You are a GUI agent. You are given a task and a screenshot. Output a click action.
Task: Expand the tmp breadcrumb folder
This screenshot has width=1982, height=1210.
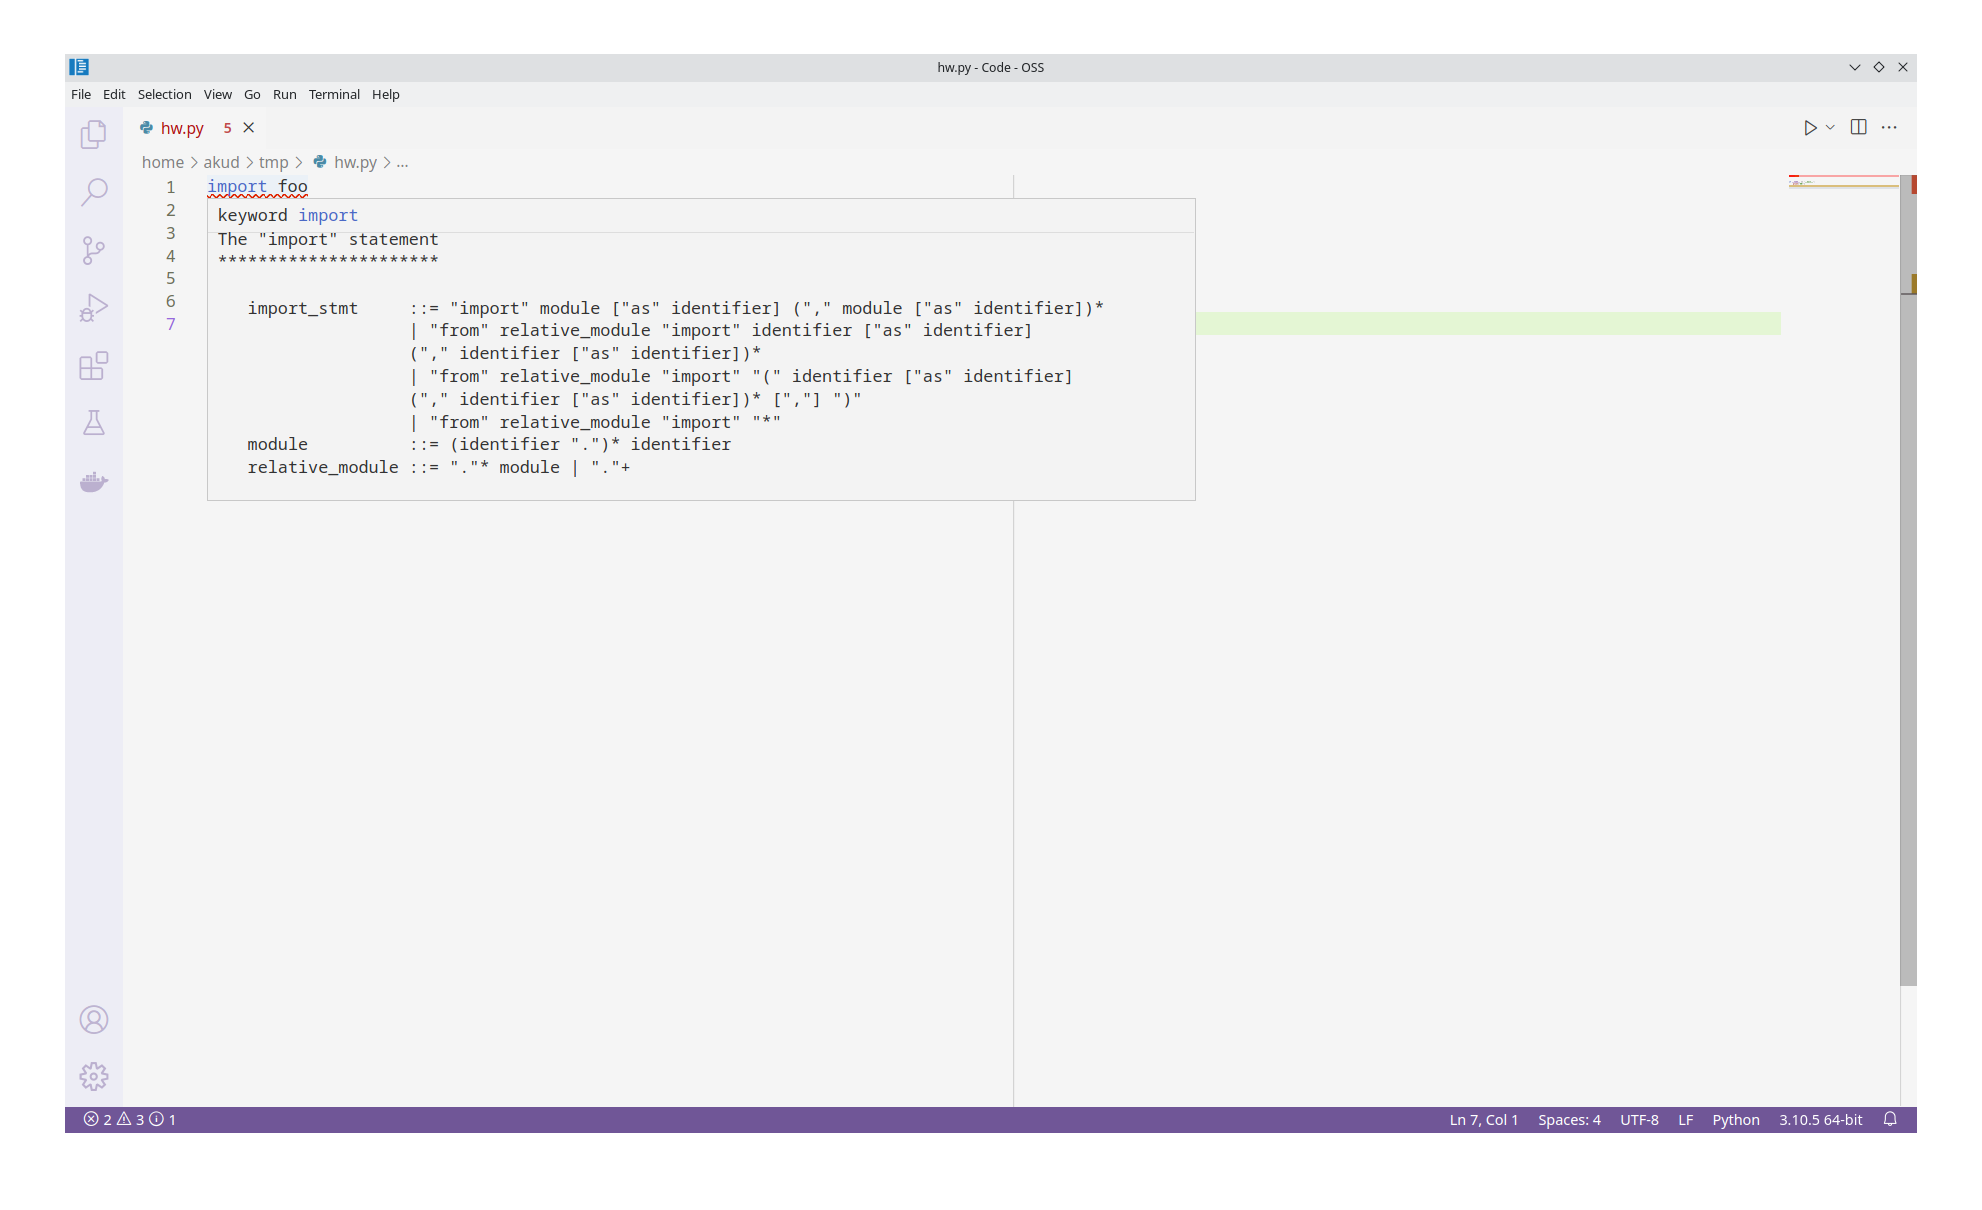tap(273, 162)
